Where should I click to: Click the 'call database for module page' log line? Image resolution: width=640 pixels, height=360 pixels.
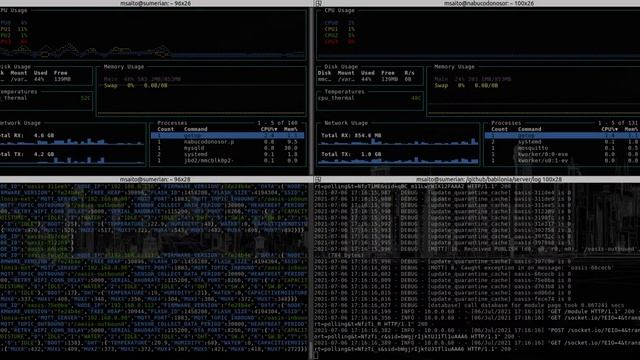point(469,305)
